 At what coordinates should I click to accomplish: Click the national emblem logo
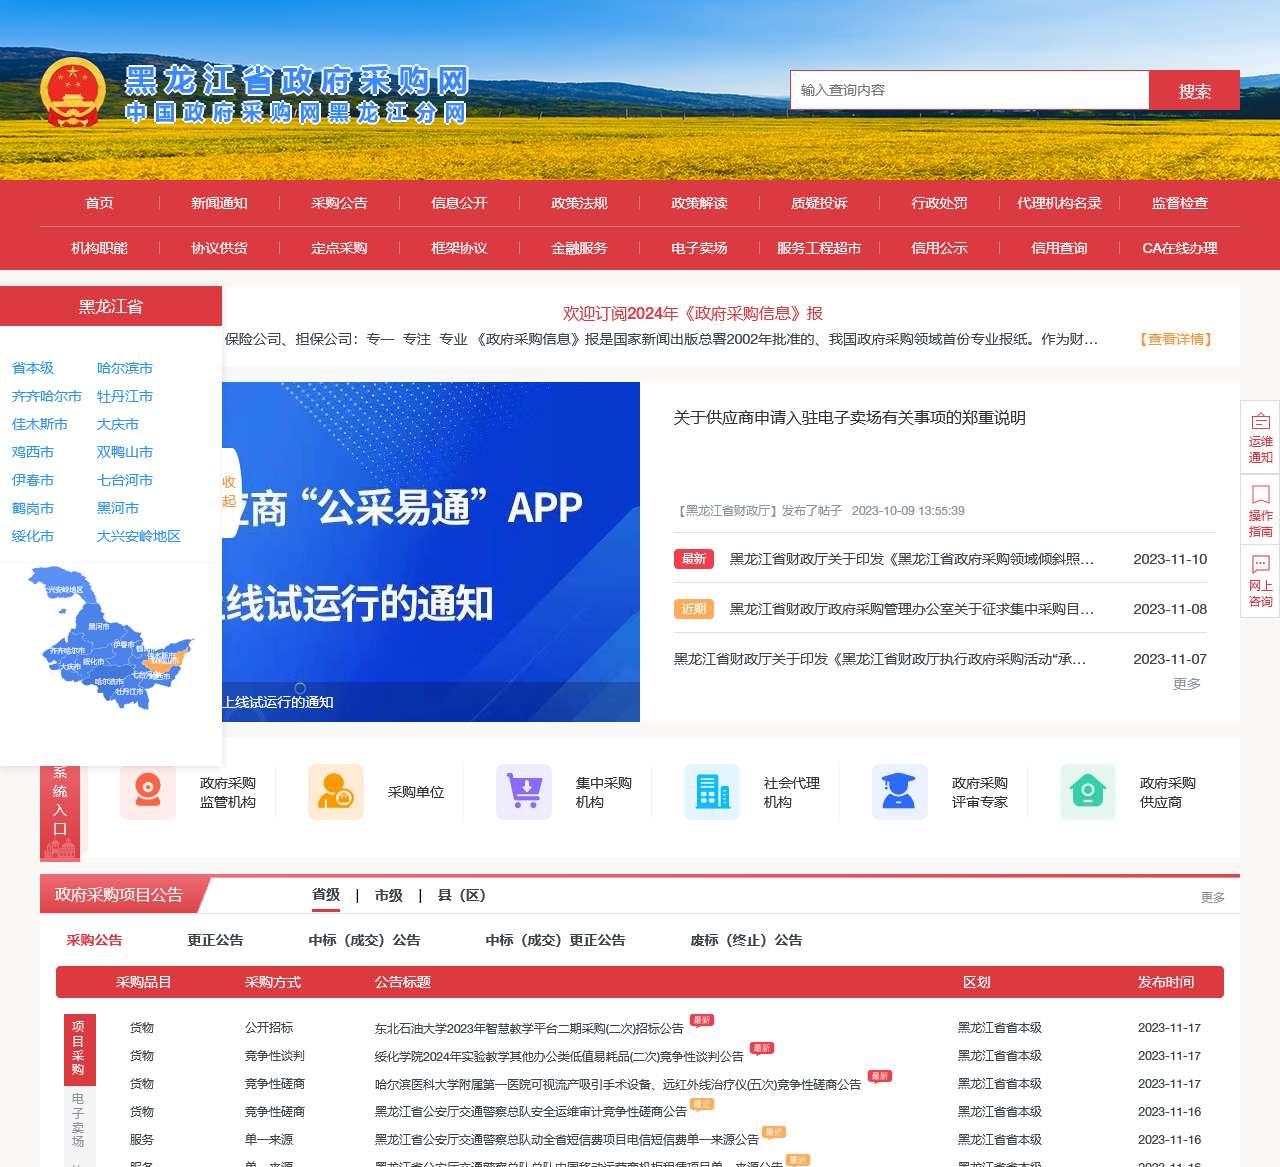[72, 93]
